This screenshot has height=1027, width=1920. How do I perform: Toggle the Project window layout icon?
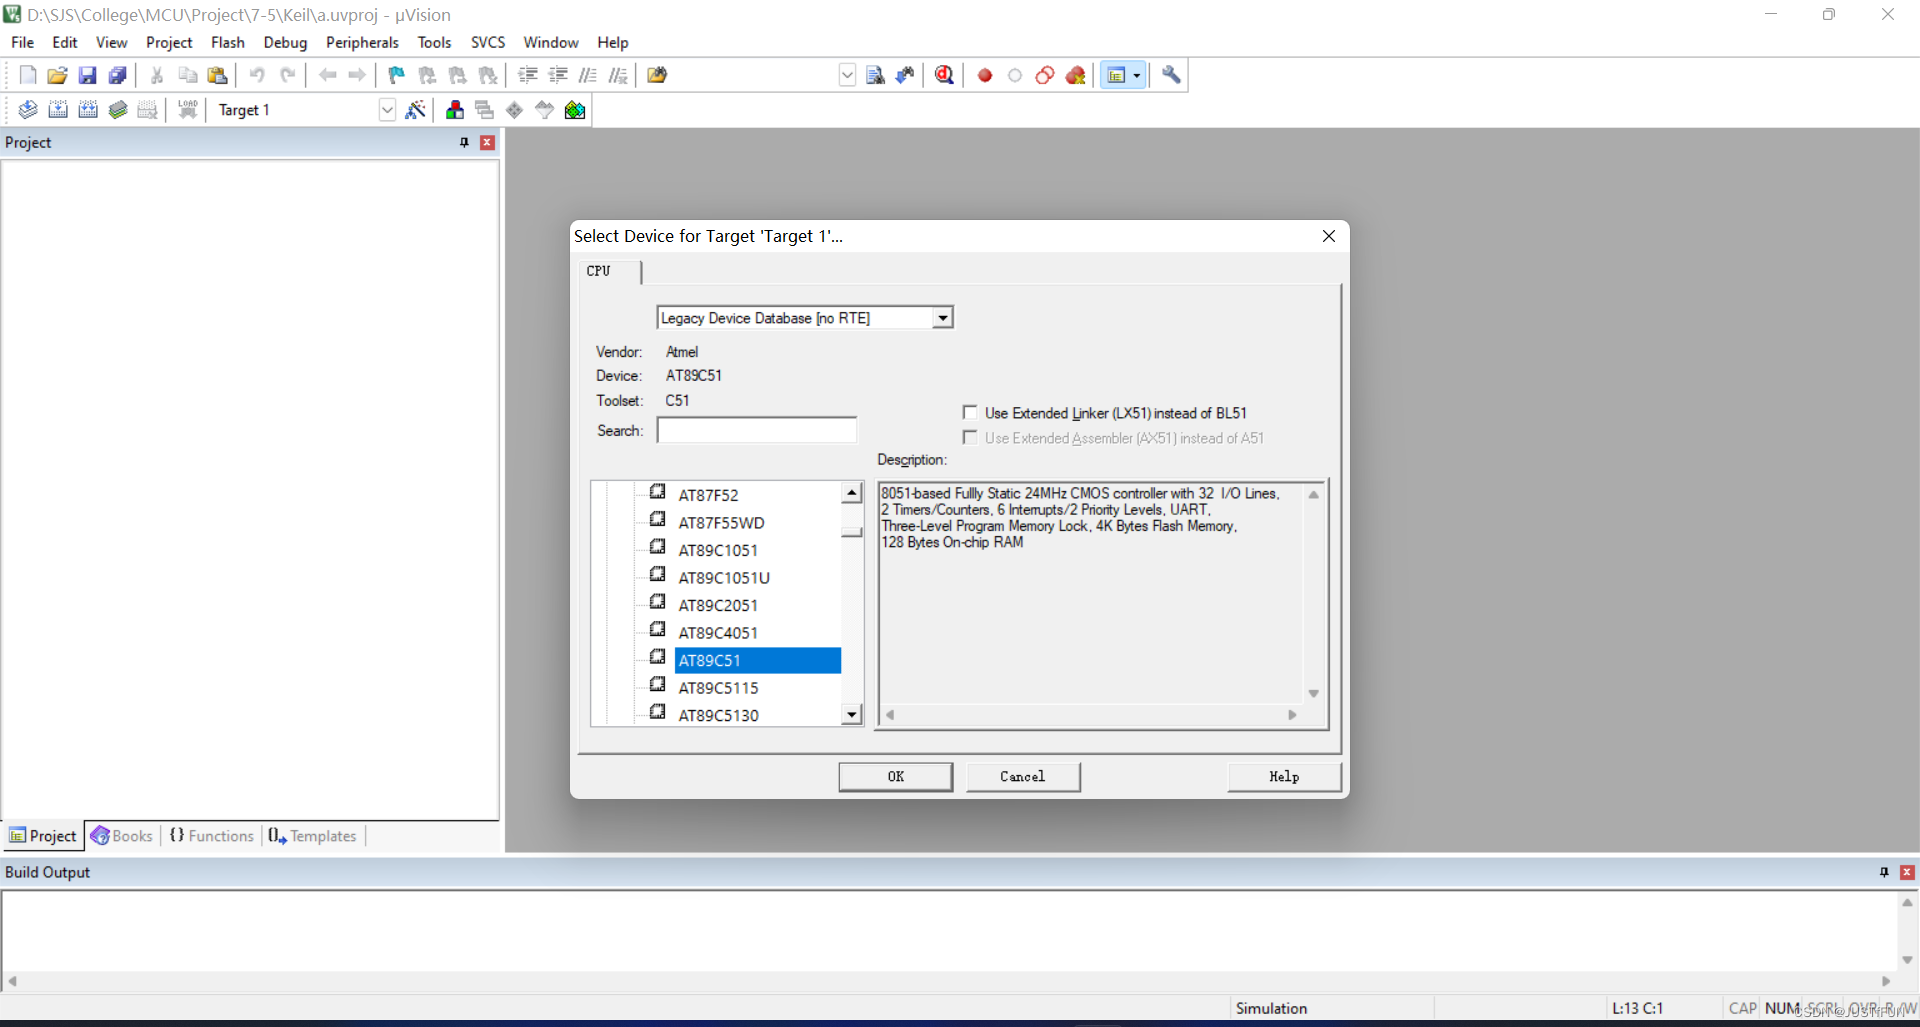(1116, 75)
